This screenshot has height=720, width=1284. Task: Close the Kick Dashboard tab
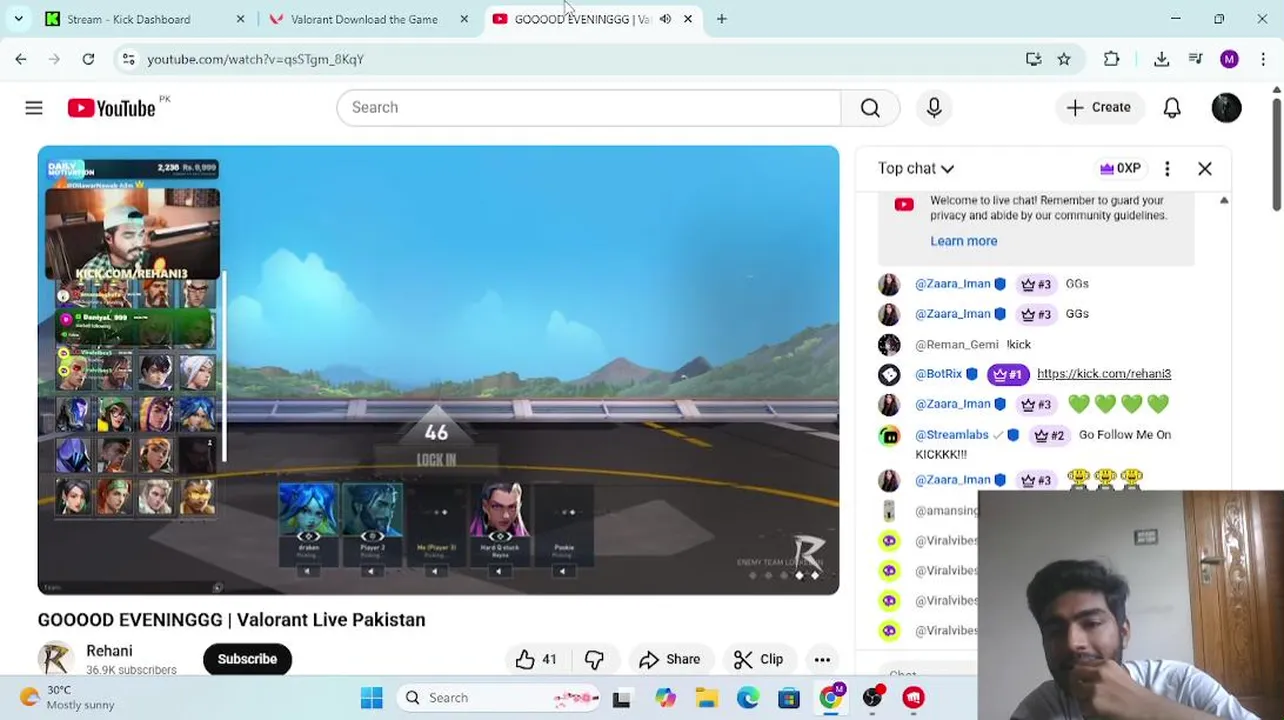coord(240,19)
